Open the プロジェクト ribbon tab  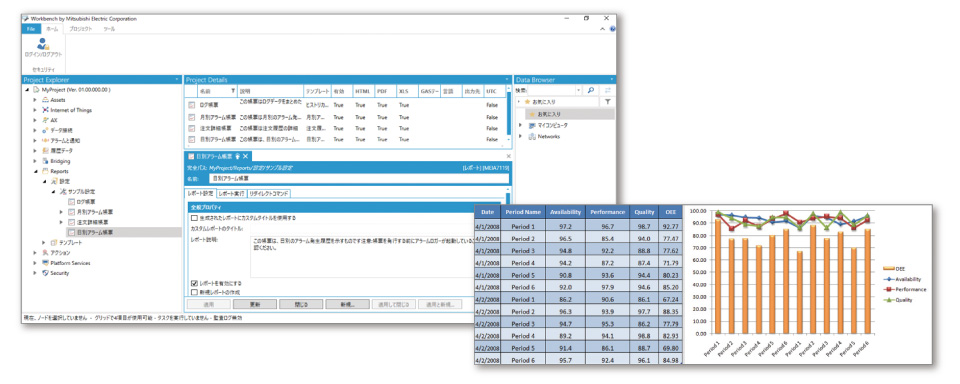pos(80,29)
